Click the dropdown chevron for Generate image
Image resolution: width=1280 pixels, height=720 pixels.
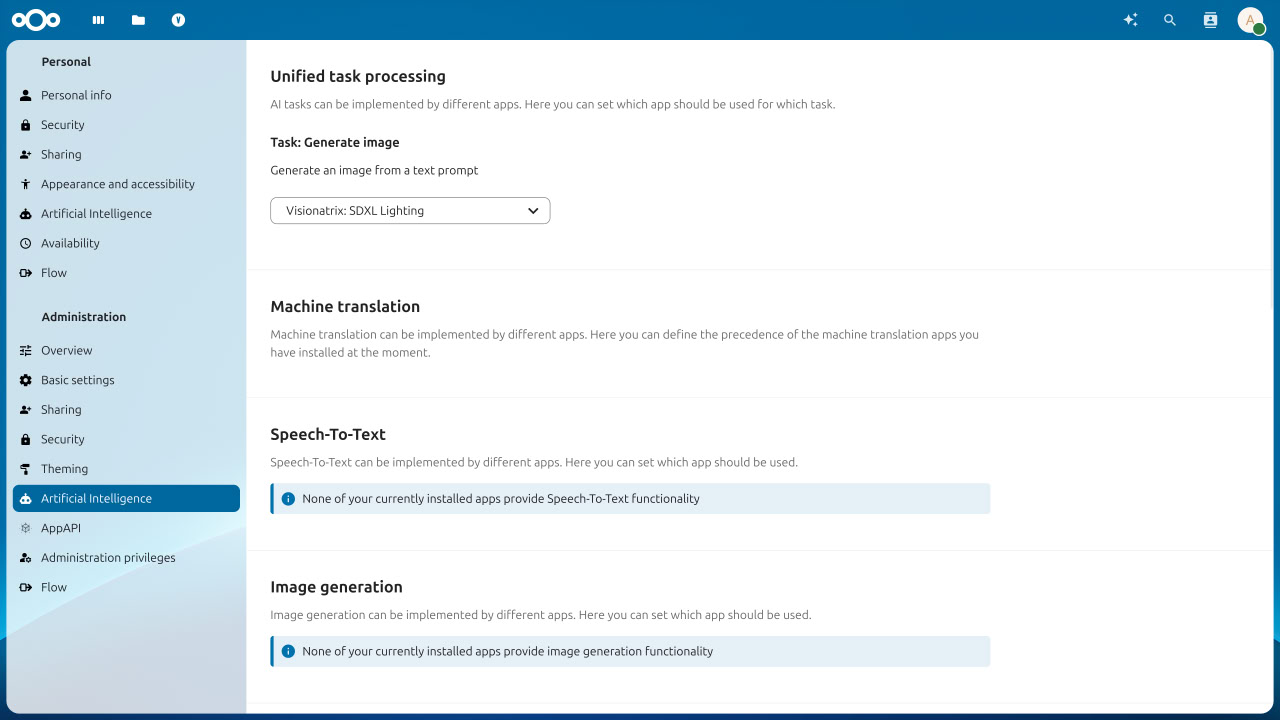pyautogui.click(x=533, y=211)
